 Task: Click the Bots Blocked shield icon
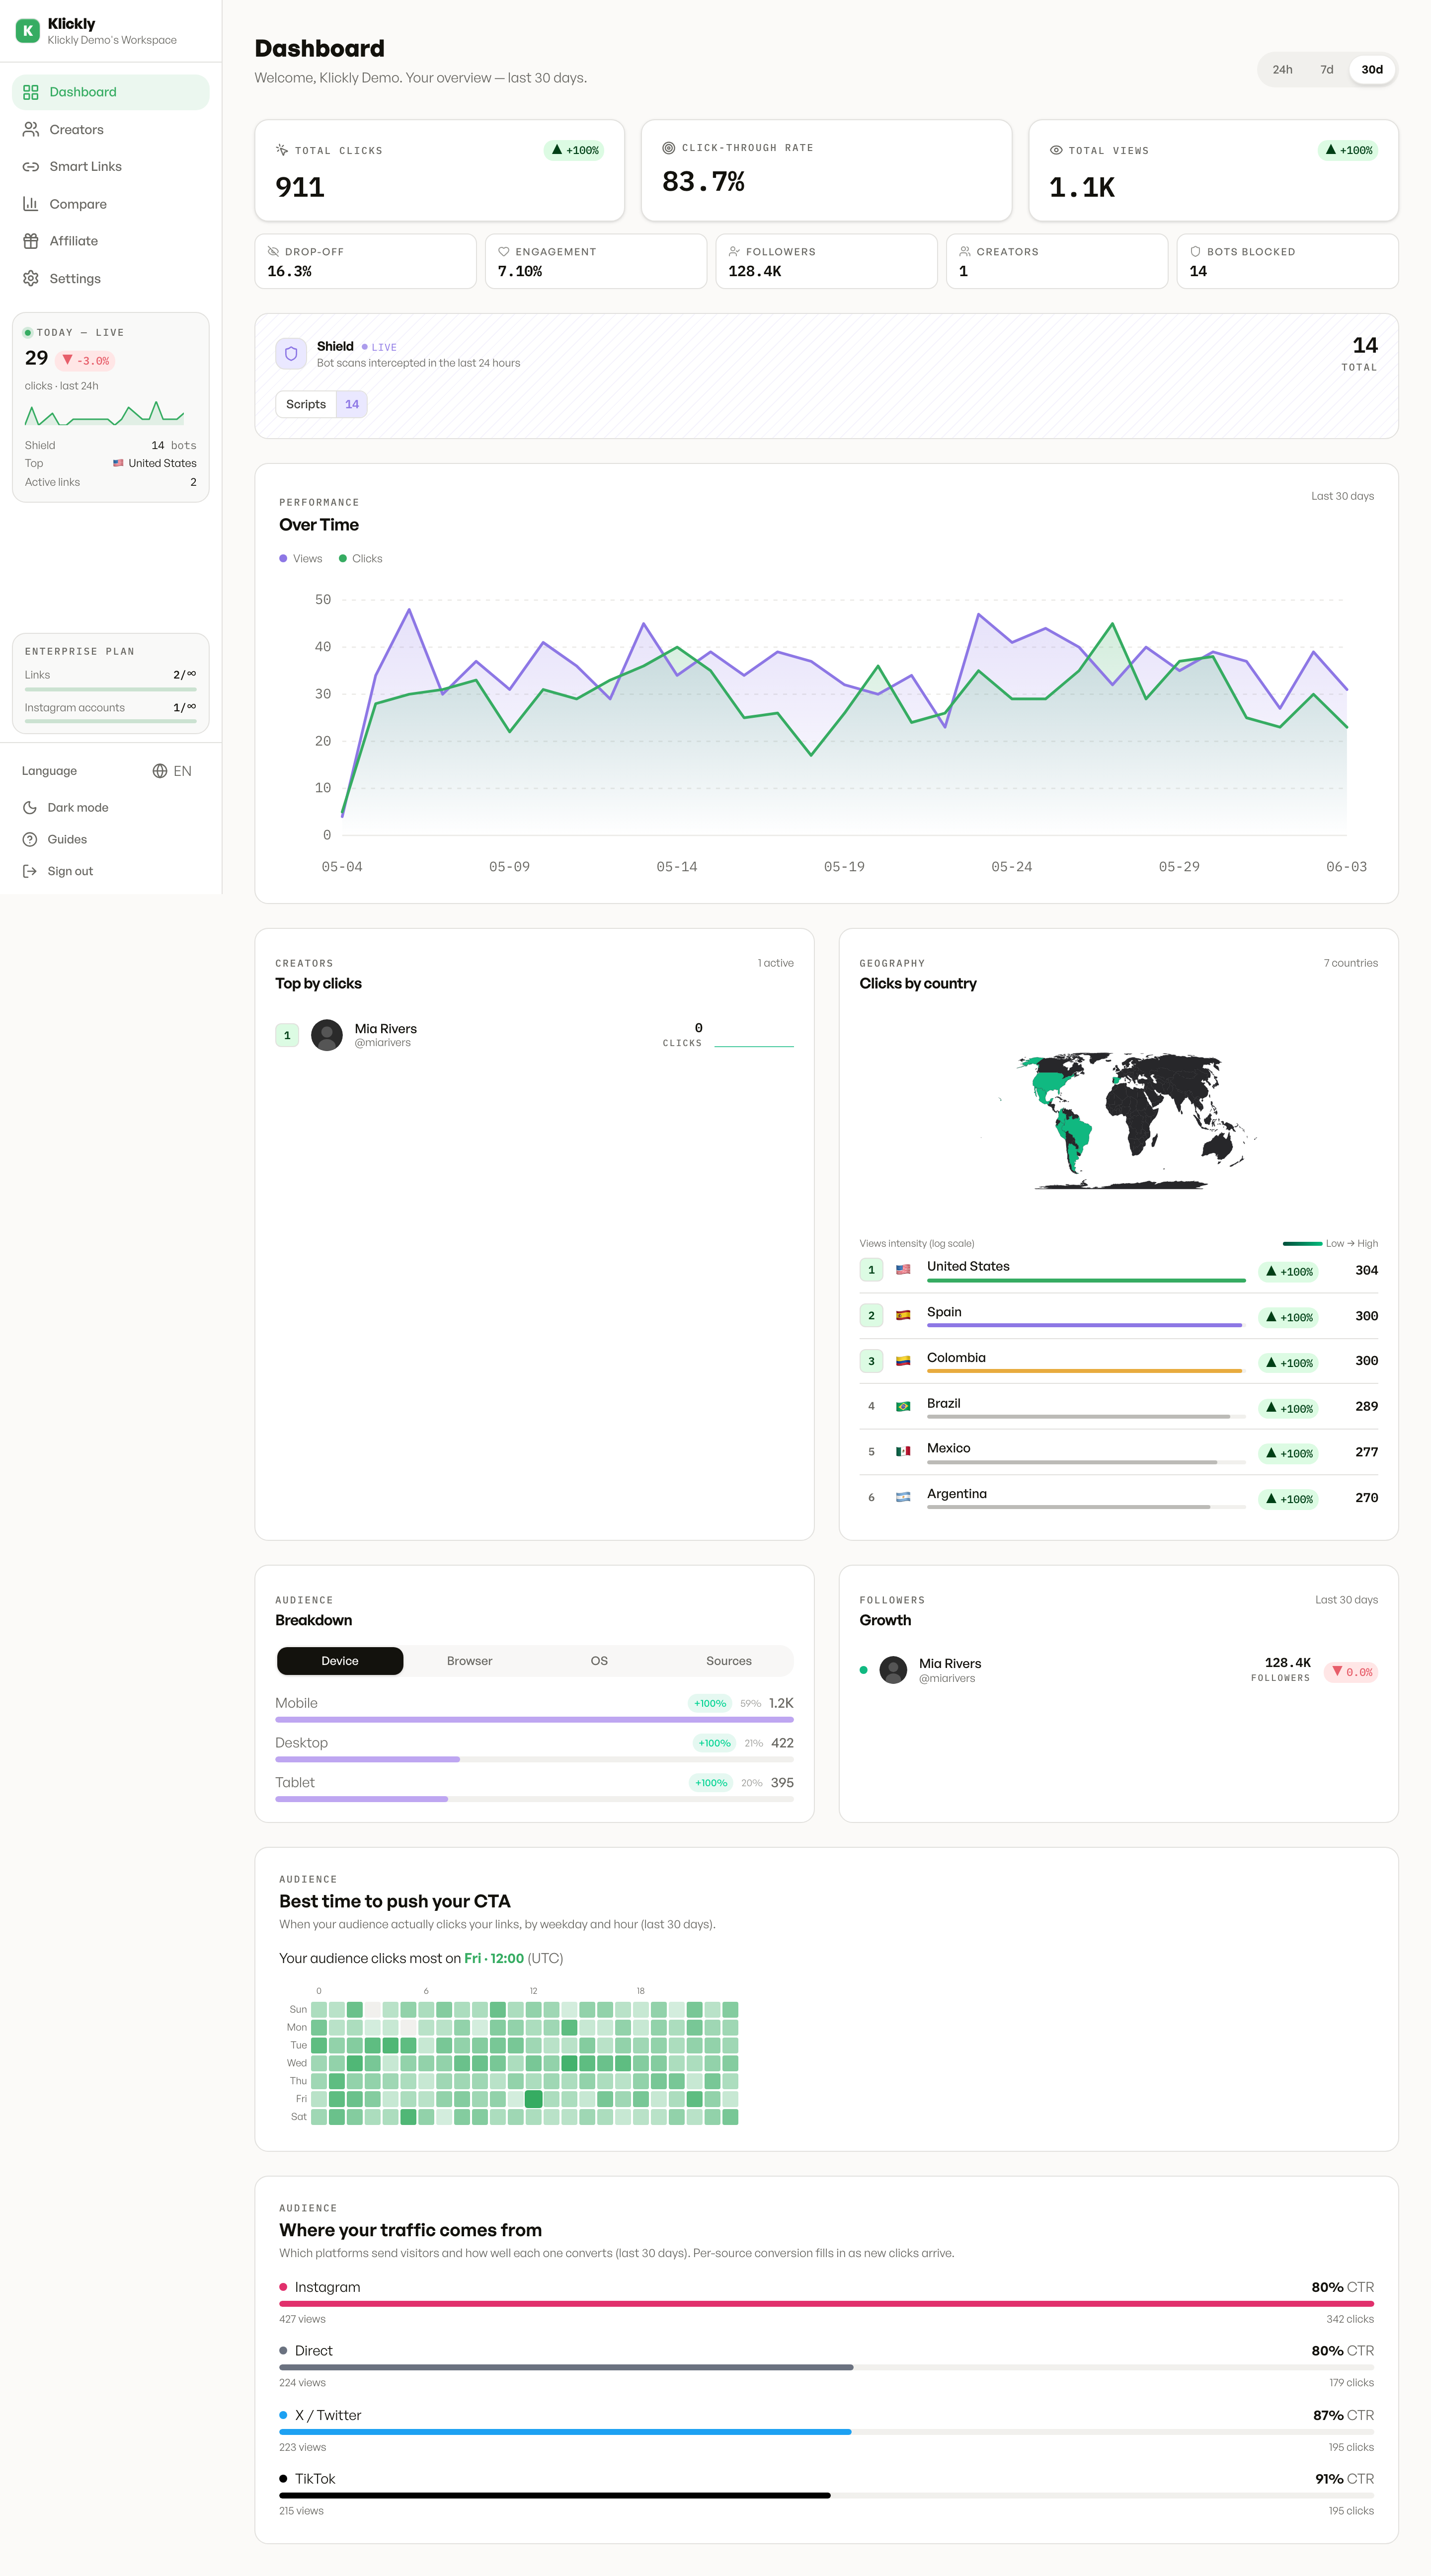tap(1195, 252)
